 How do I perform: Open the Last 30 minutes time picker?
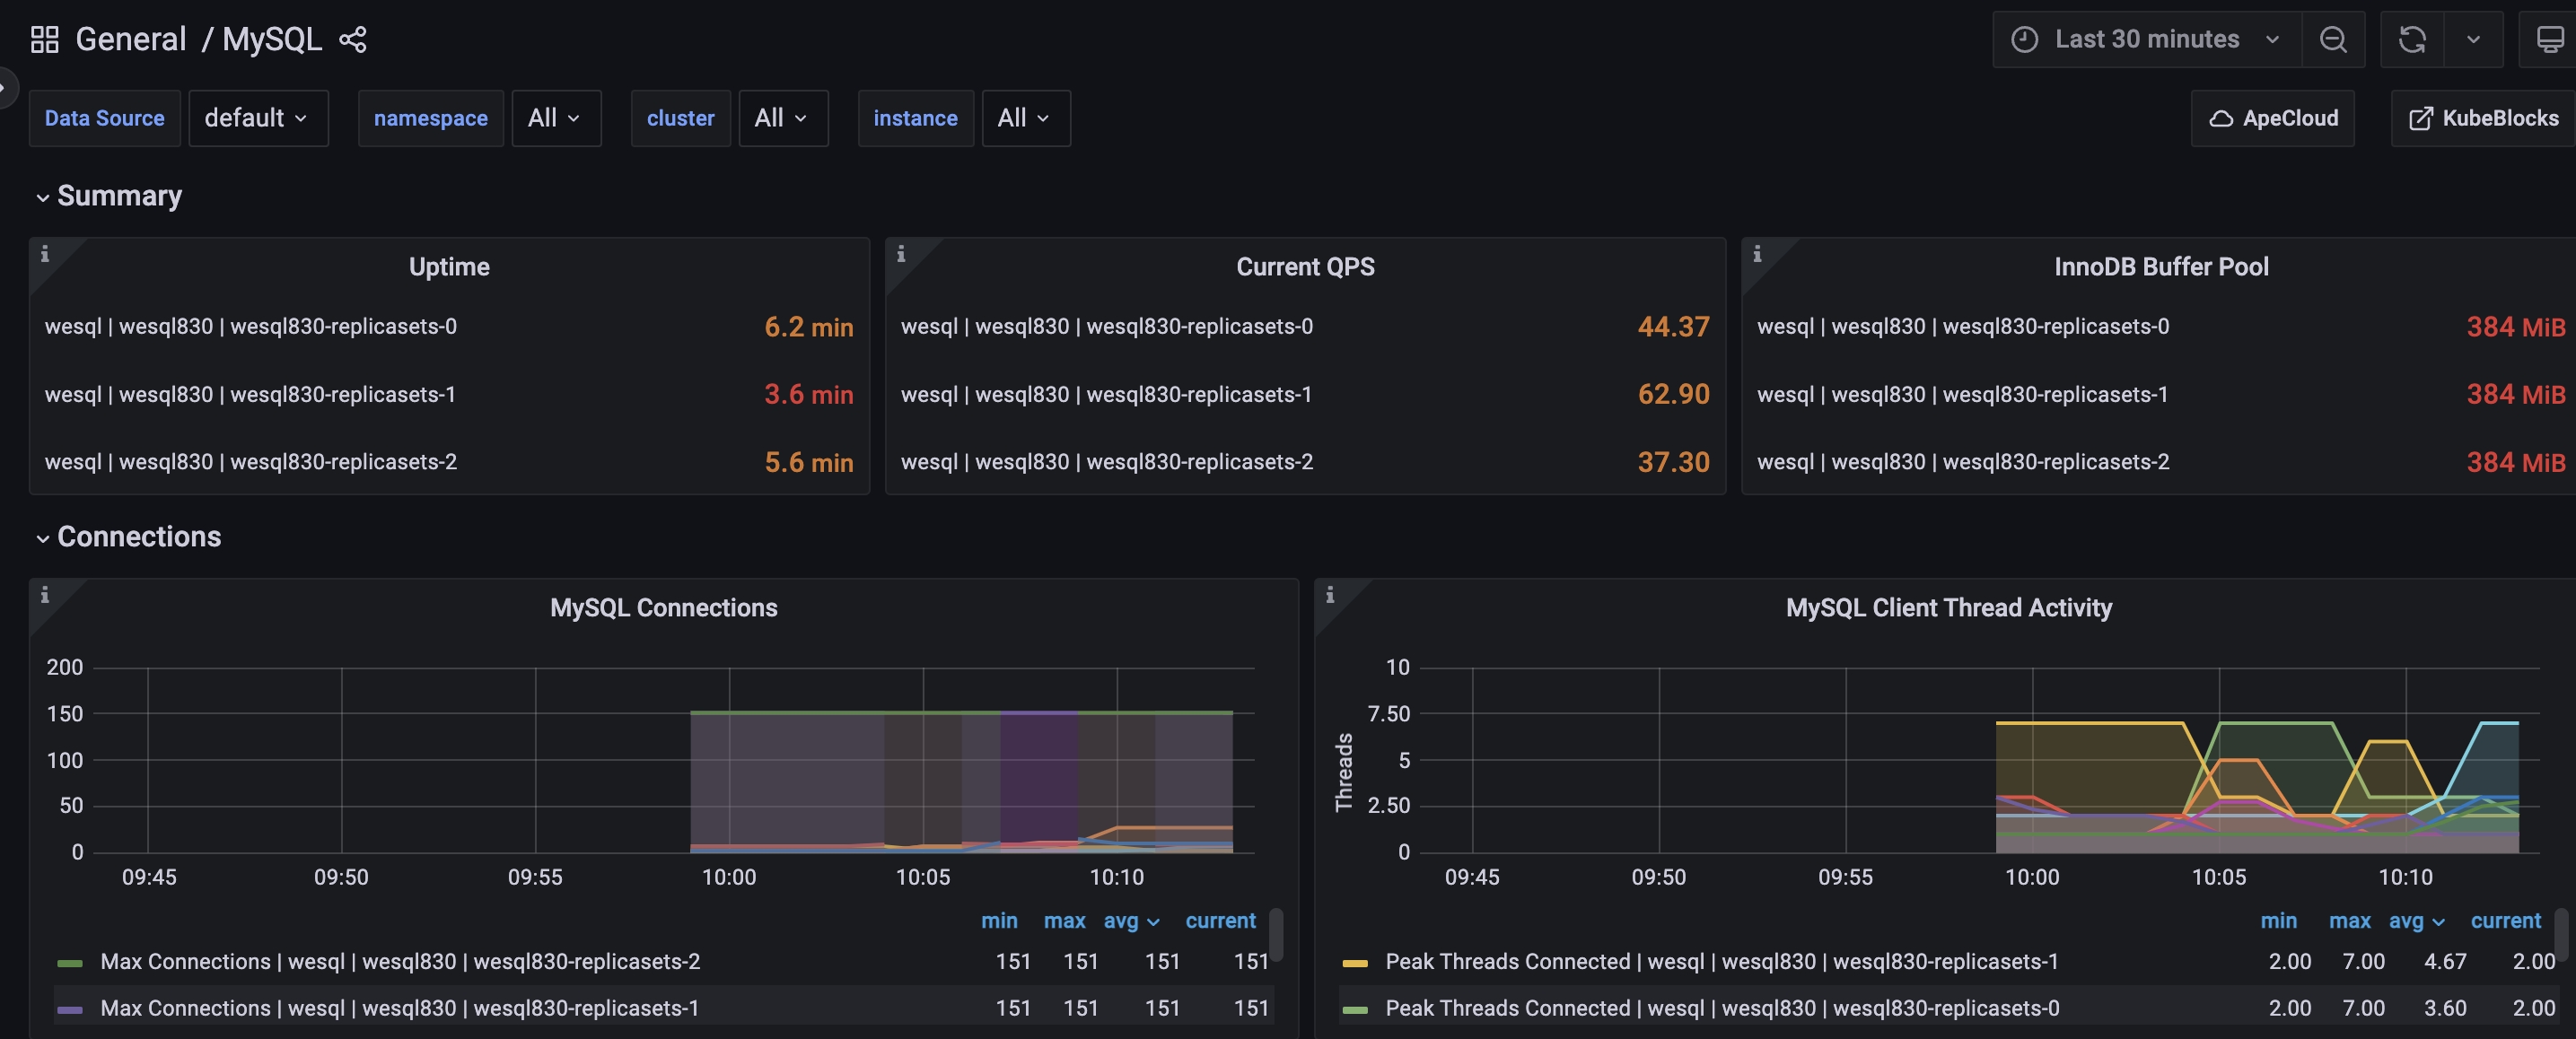pos(2147,40)
